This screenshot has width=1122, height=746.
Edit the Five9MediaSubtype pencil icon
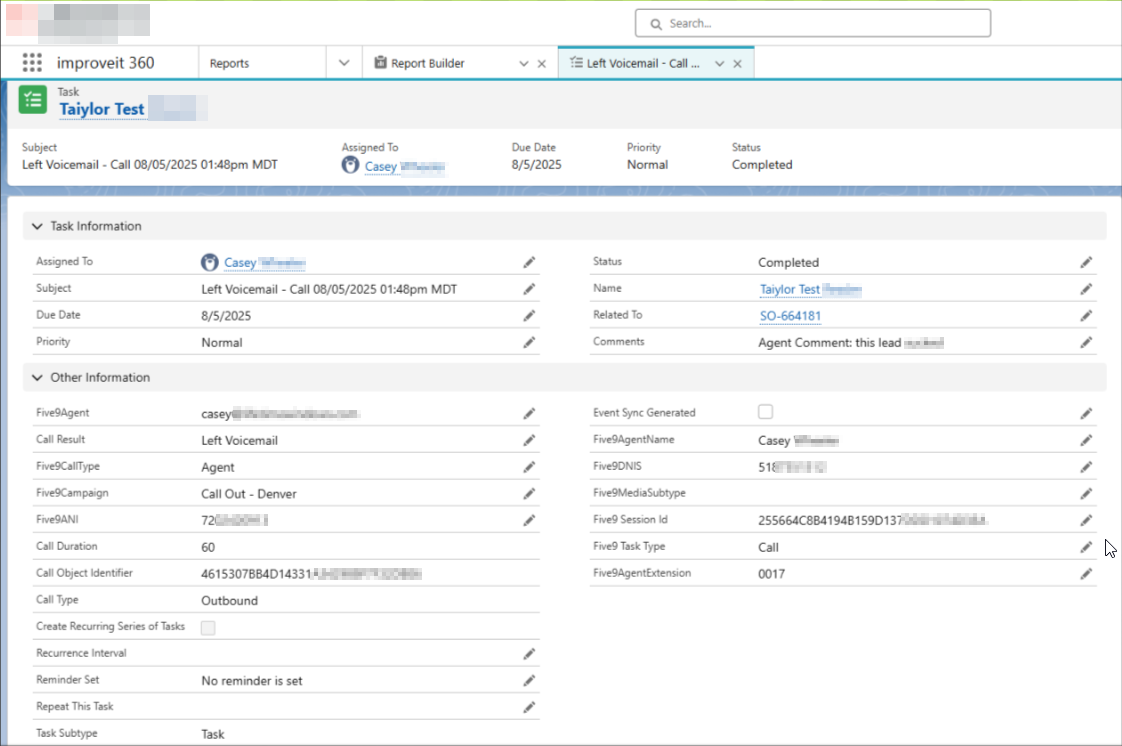1086,494
